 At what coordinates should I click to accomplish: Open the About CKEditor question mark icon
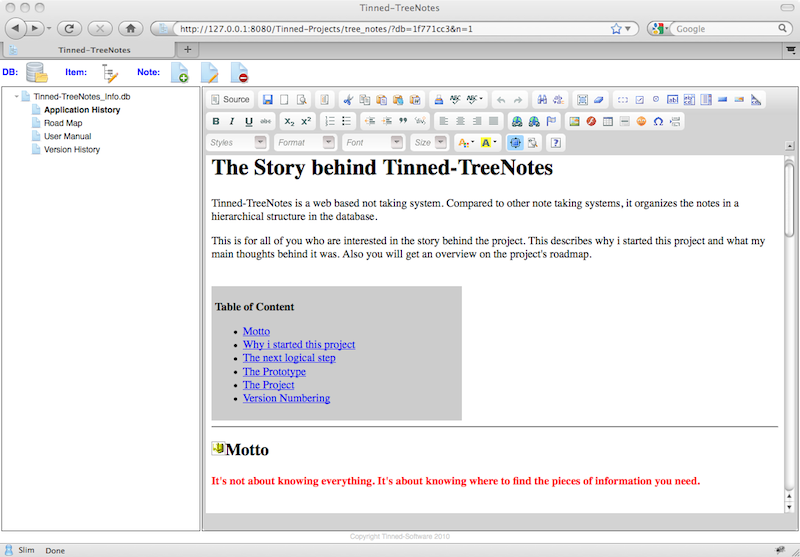coord(556,142)
